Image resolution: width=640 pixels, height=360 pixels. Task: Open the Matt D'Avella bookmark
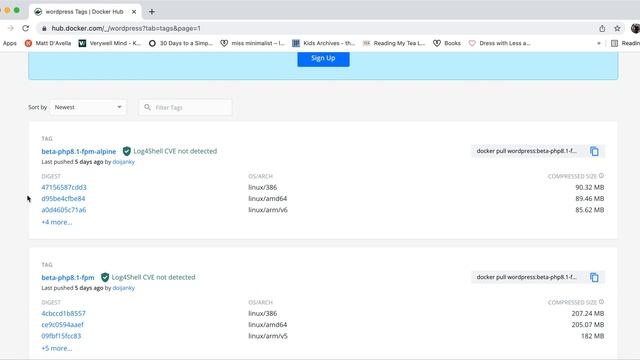pyautogui.click(x=48, y=43)
